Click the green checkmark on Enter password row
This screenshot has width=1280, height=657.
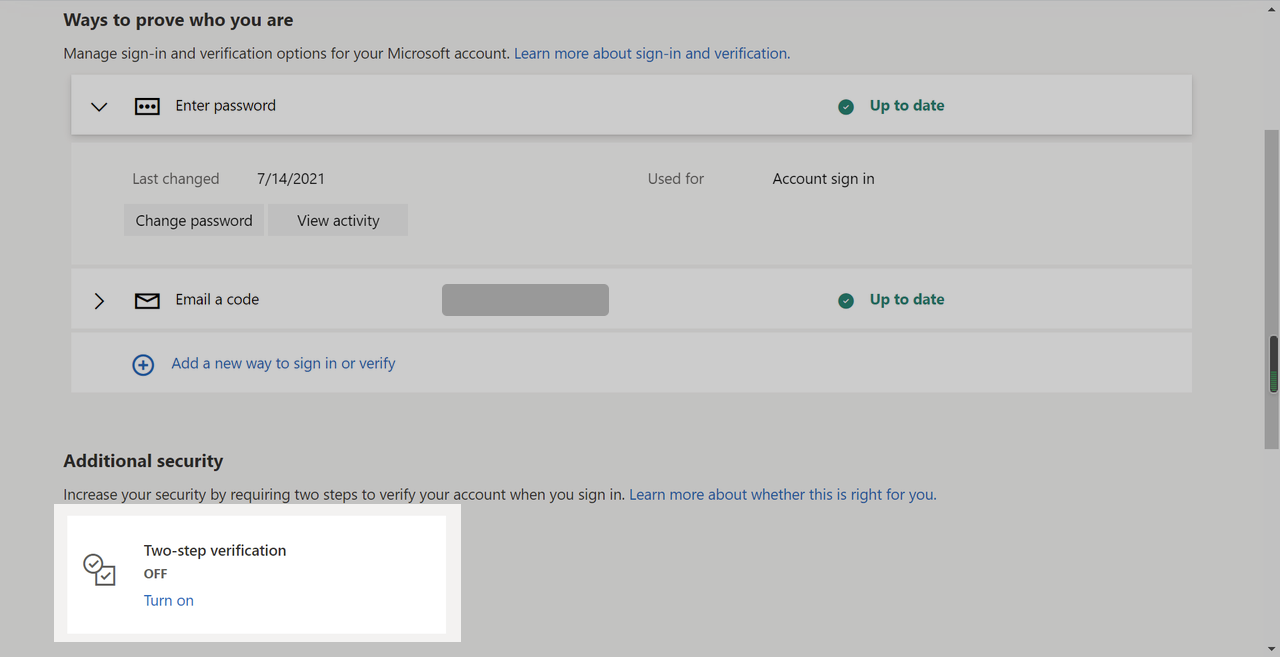(846, 106)
